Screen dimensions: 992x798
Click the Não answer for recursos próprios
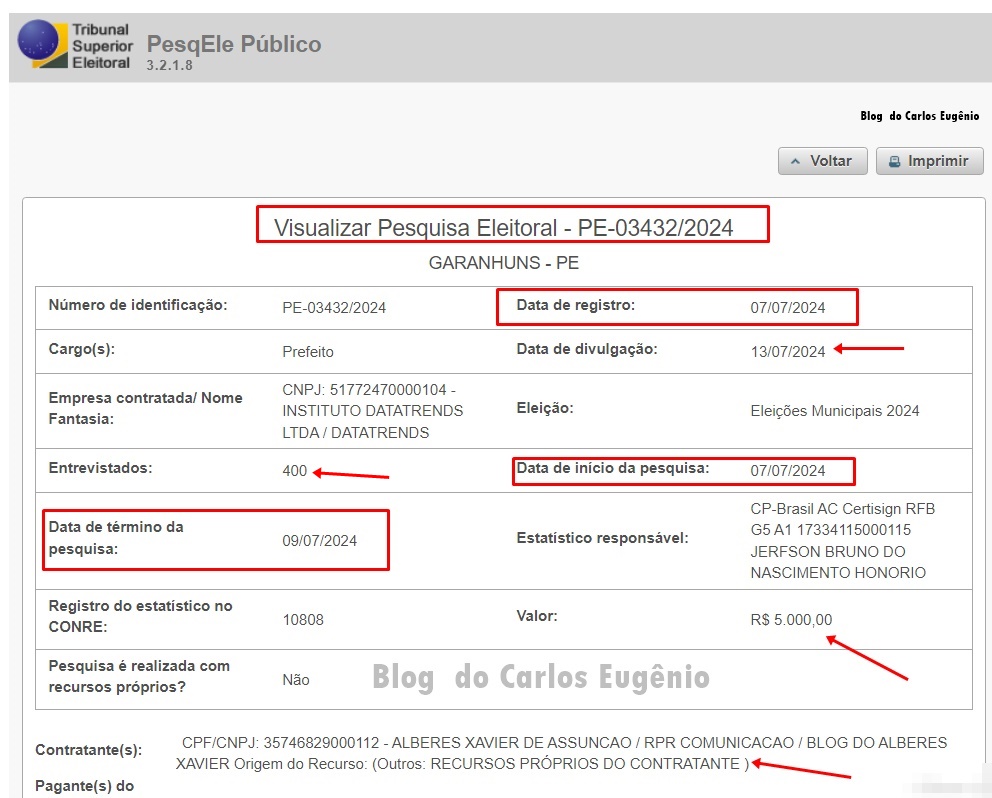(x=295, y=680)
